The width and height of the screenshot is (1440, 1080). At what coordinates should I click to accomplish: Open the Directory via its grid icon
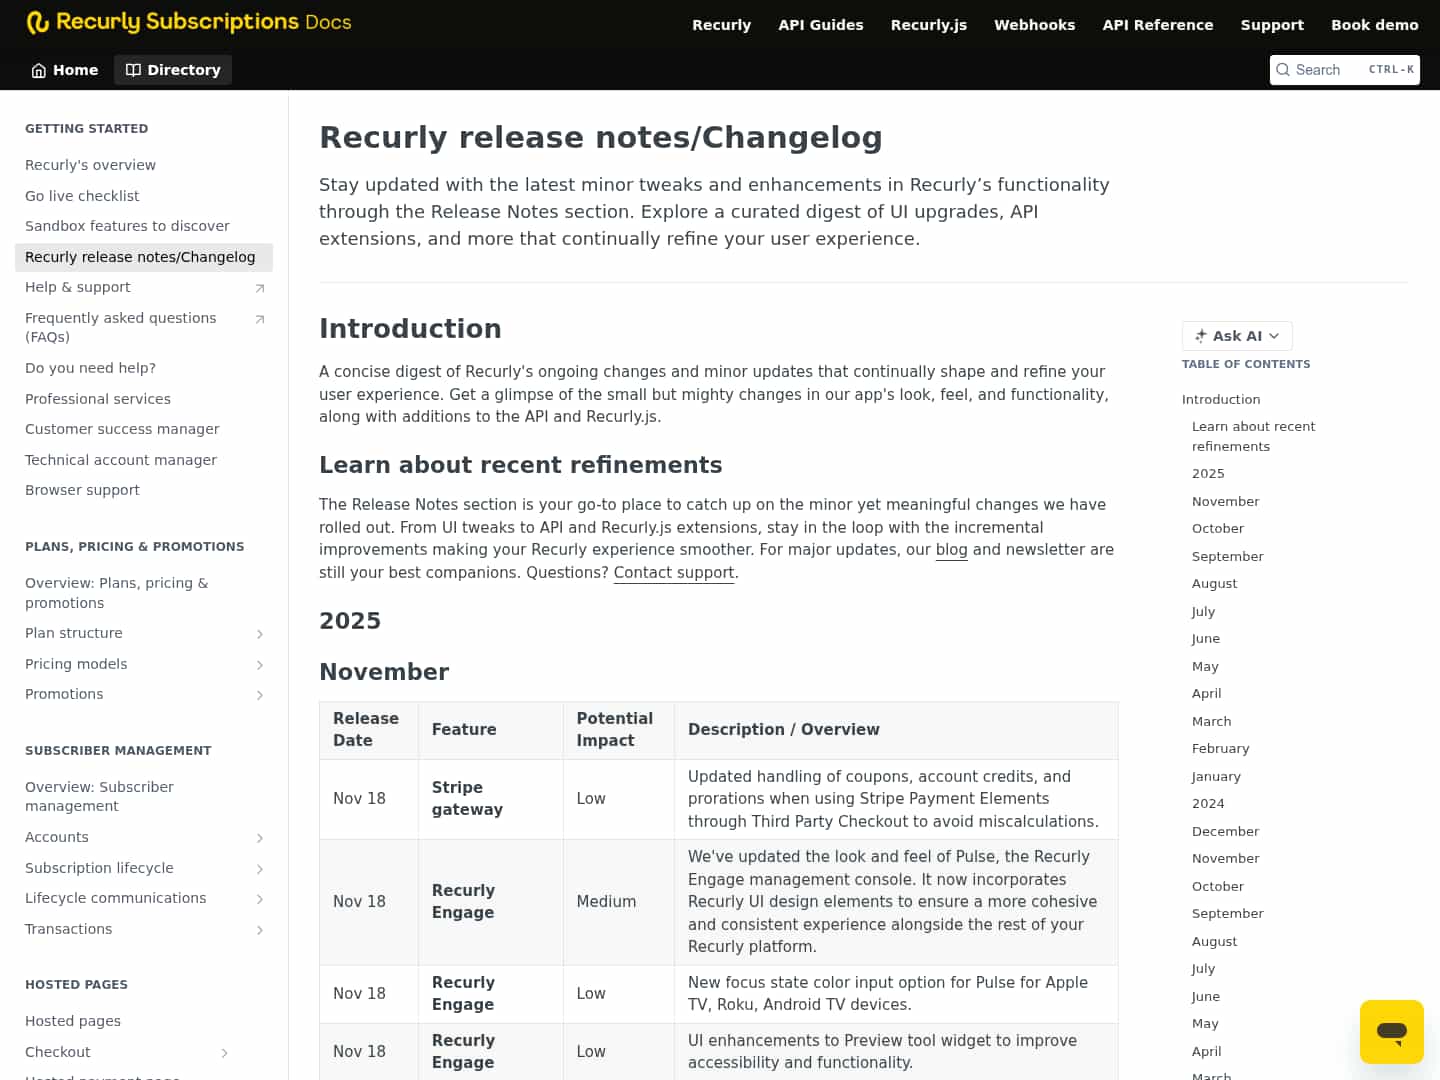pos(133,69)
